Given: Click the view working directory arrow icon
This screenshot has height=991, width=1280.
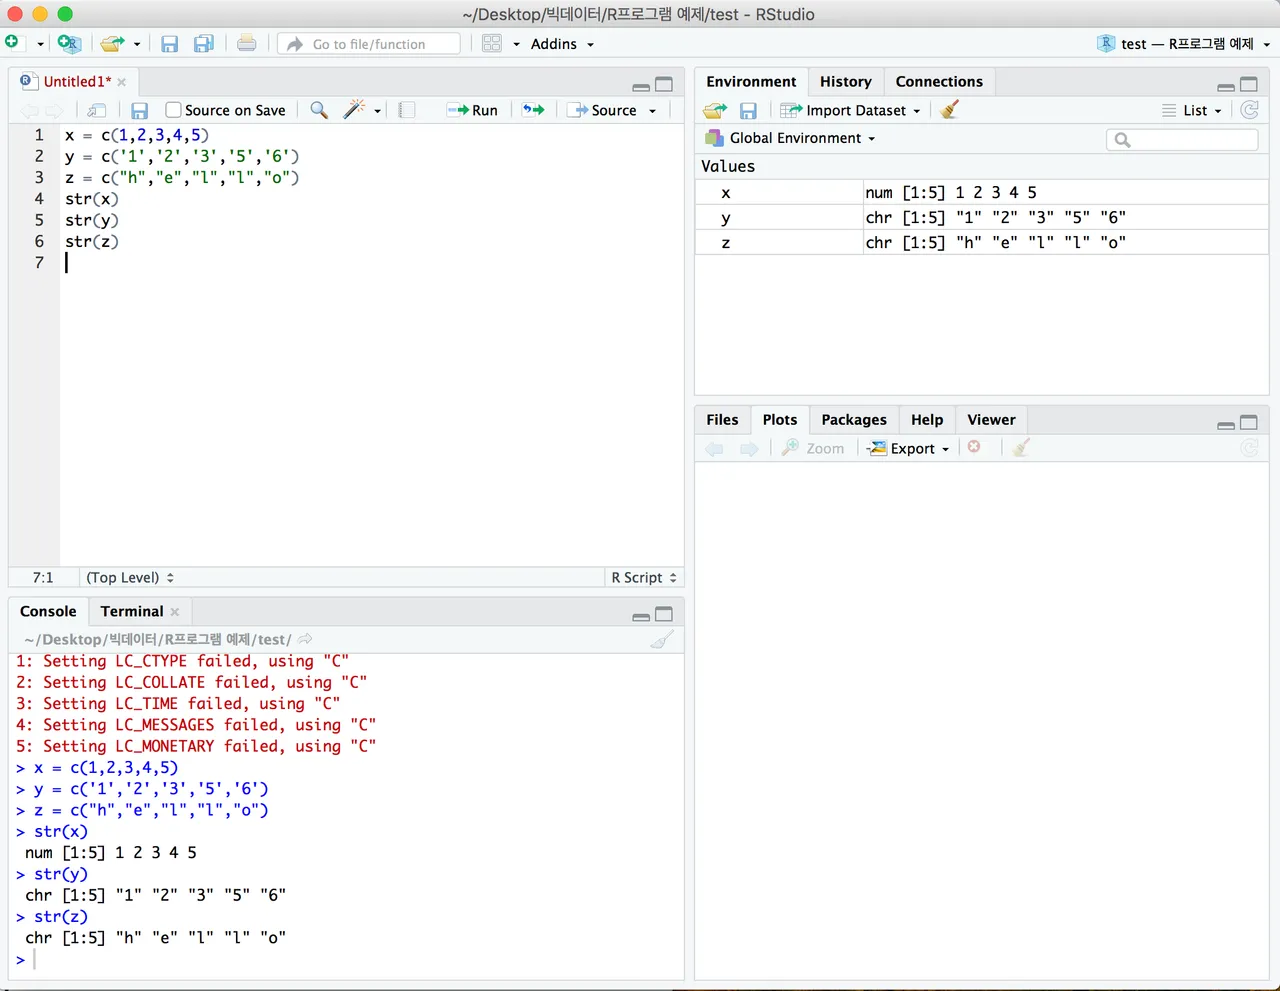Looking at the screenshot, I should pyautogui.click(x=305, y=639).
